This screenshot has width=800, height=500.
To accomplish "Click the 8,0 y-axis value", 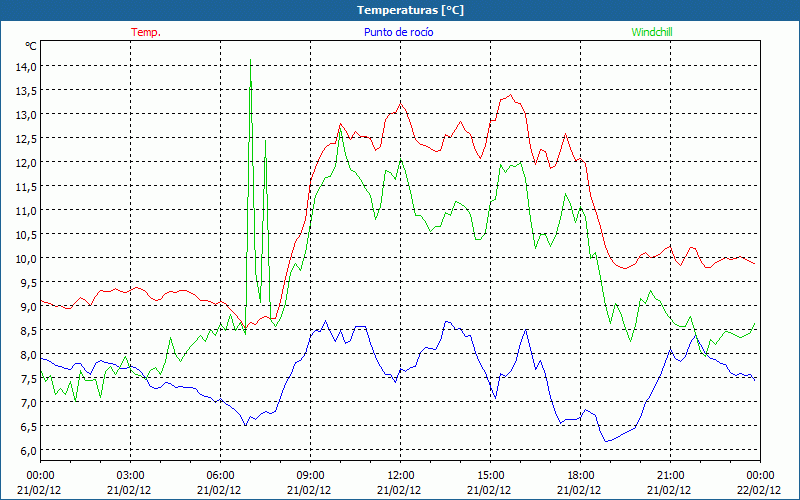I will tap(28, 354).
